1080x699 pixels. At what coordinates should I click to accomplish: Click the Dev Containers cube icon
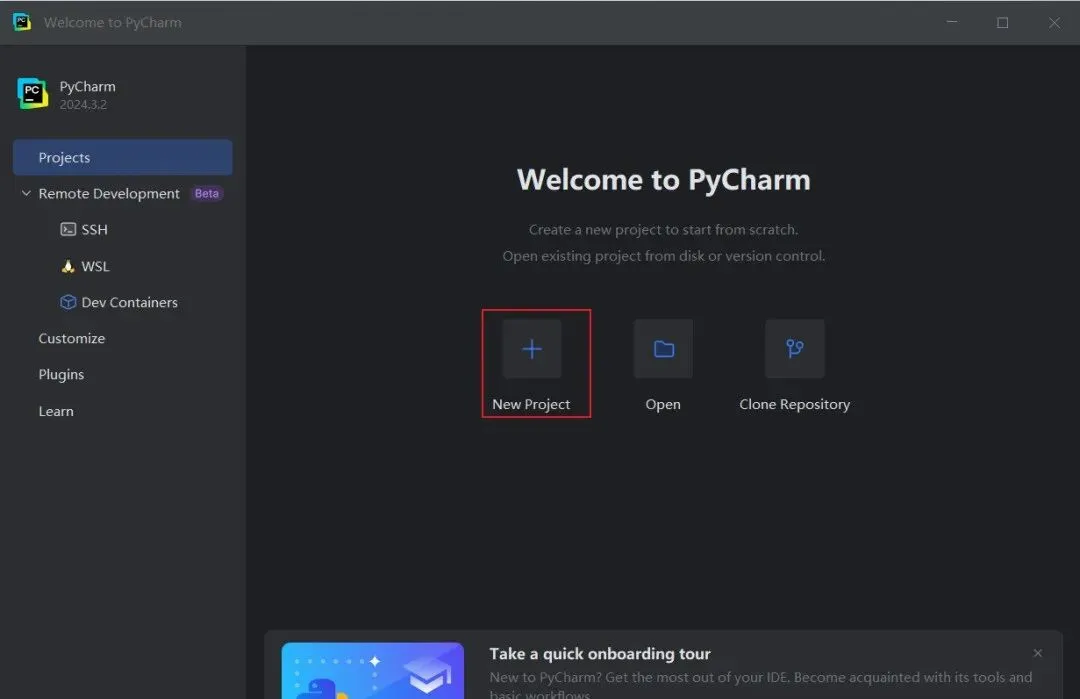point(68,302)
